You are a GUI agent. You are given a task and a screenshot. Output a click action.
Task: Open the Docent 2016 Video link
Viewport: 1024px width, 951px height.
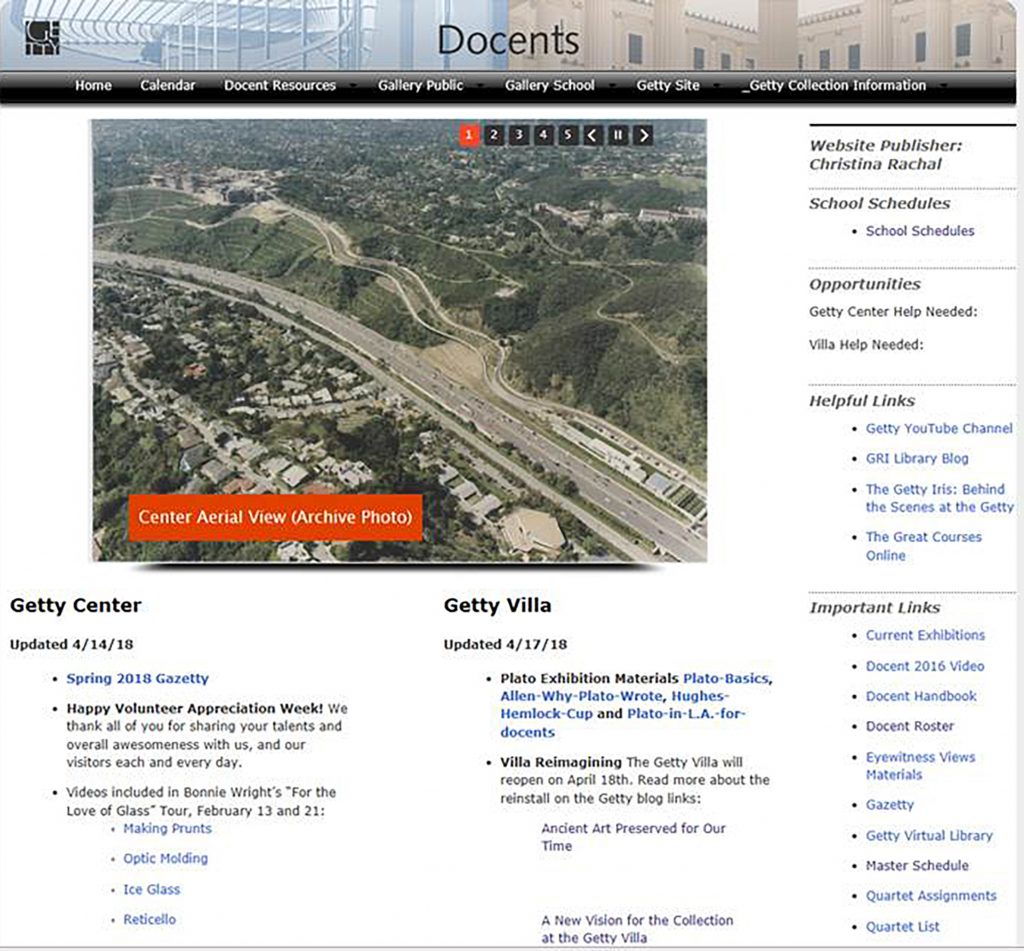coord(925,666)
